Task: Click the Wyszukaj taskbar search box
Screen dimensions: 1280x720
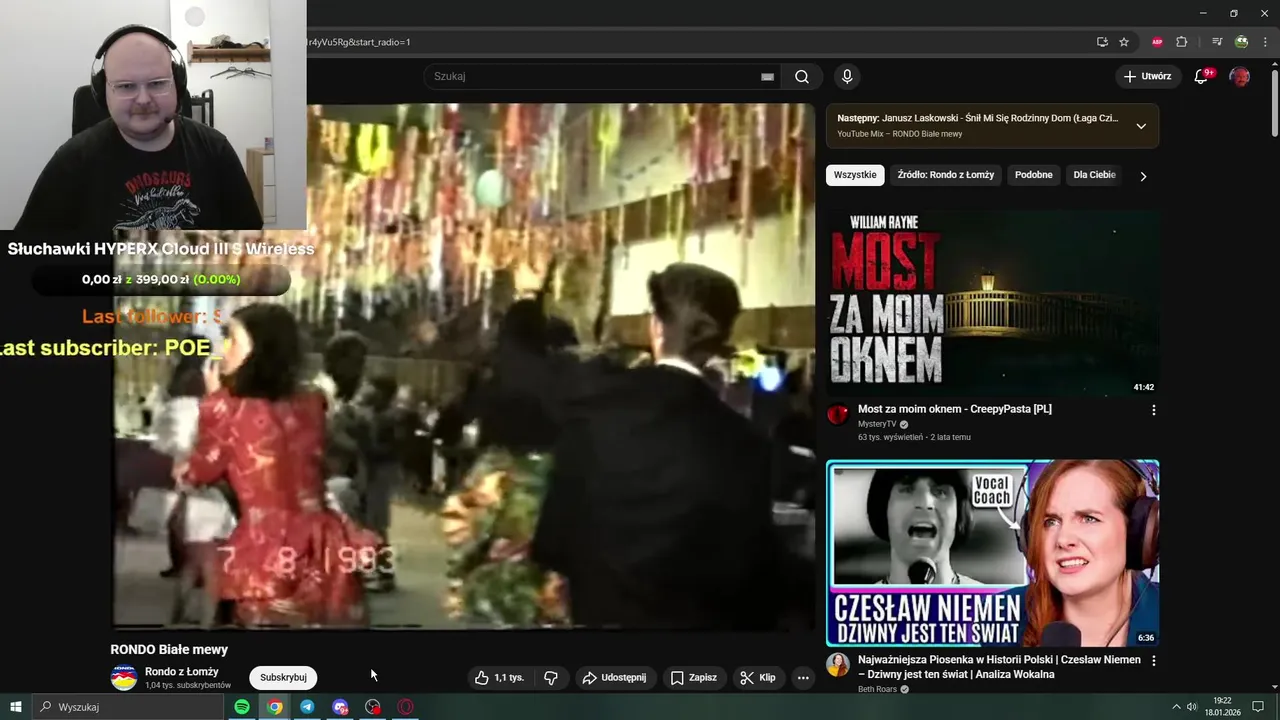Action: [x=127, y=707]
